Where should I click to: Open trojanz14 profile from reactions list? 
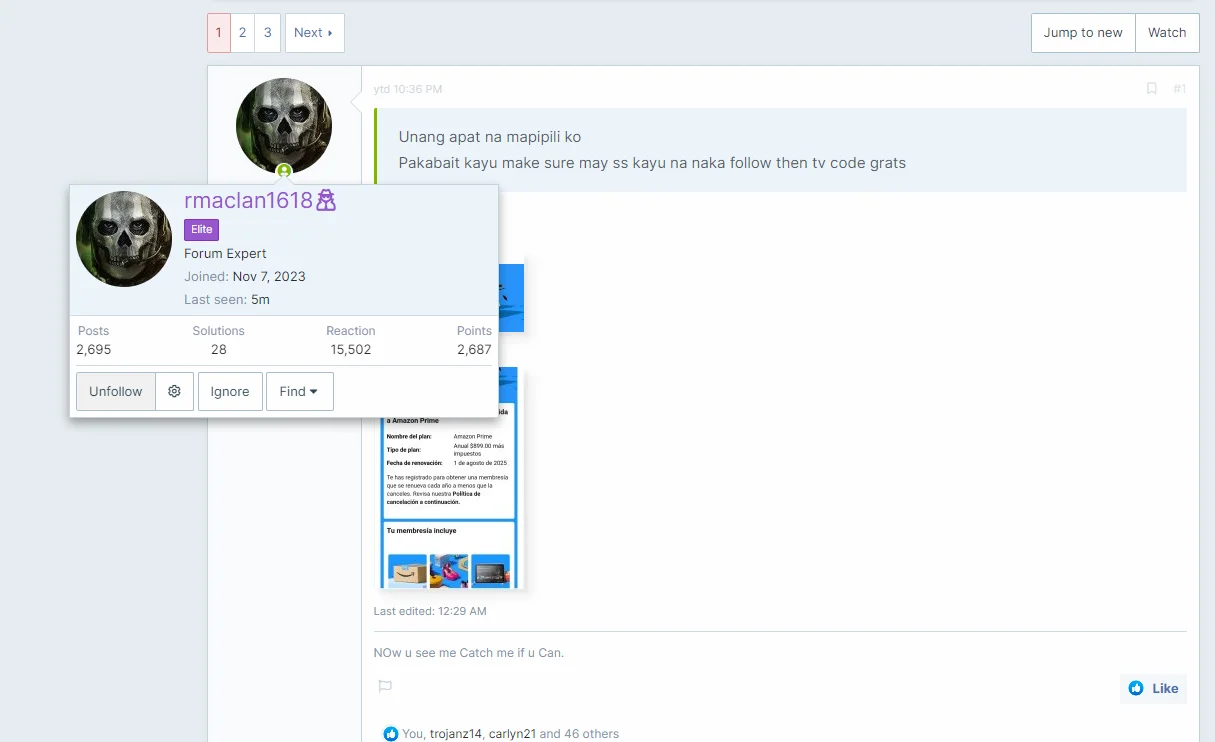[456, 734]
